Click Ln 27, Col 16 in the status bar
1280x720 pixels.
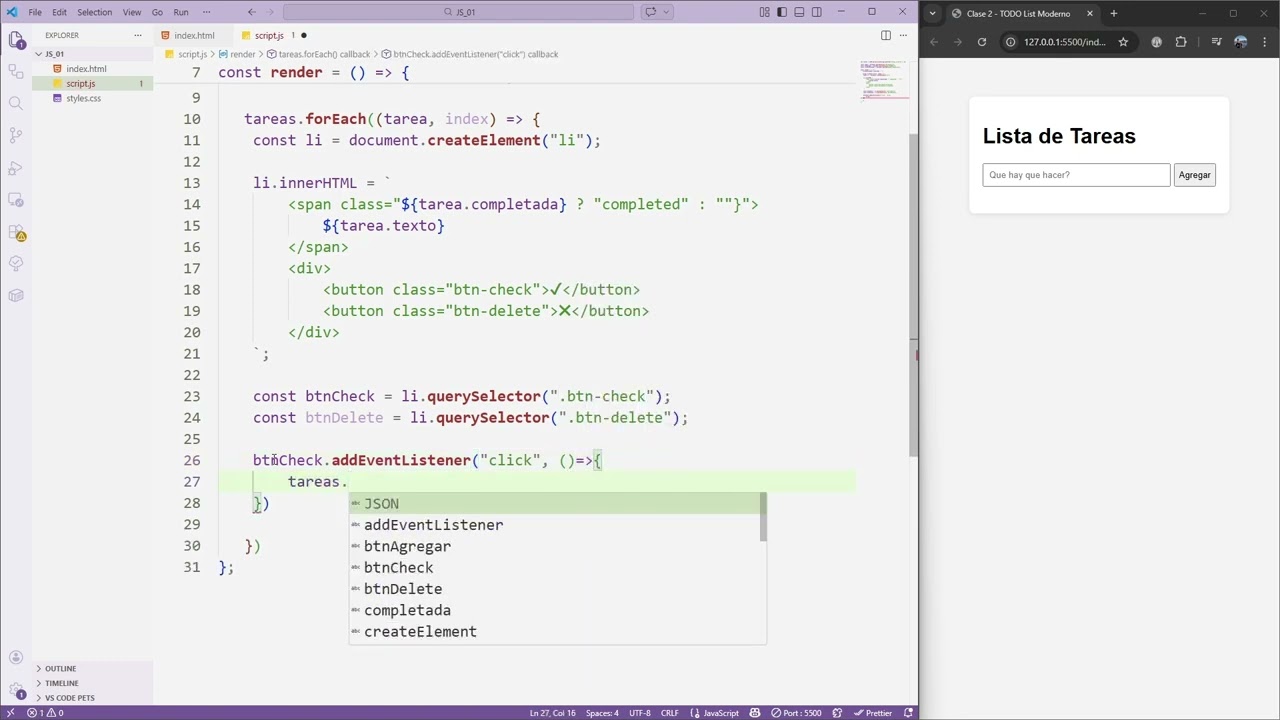(x=552, y=713)
